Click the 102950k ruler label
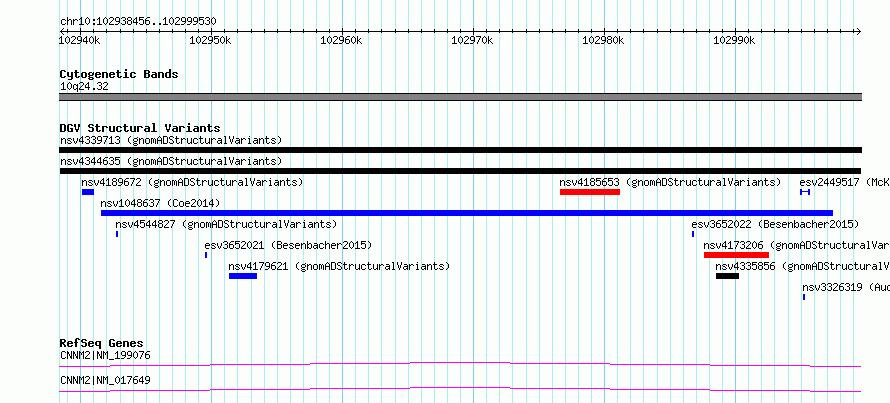This screenshot has width=890, height=403. [x=211, y=40]
